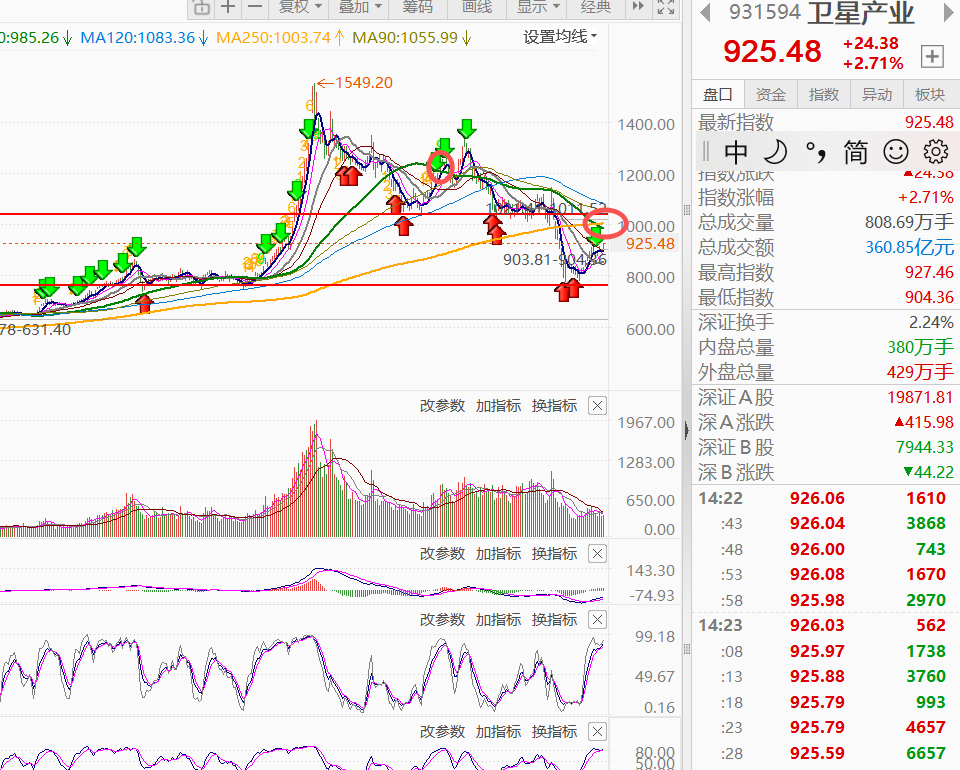960x770 pixels.
Task: Click 加指标 in the MACD panel
Action: [498, 553]
